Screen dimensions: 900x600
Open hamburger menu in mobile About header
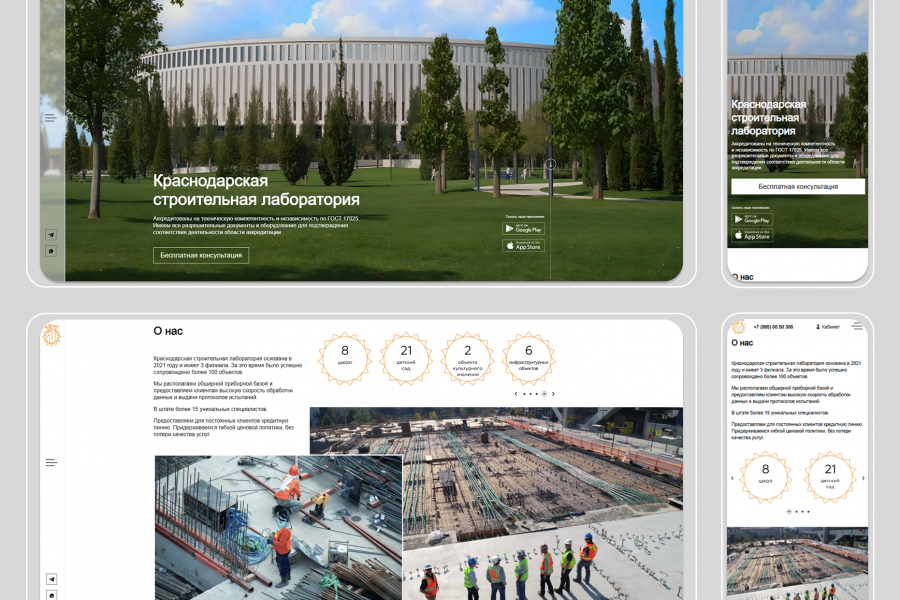(x=858, y=326)
